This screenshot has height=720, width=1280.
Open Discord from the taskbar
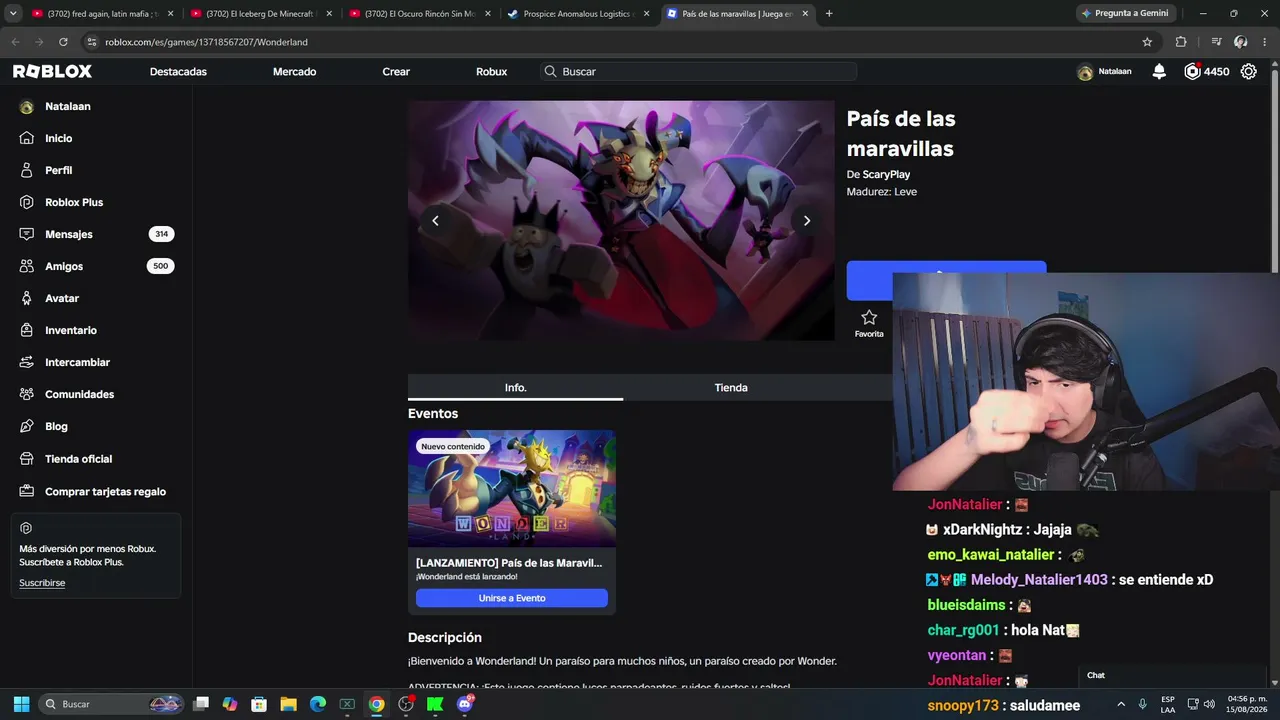point(465,704)
